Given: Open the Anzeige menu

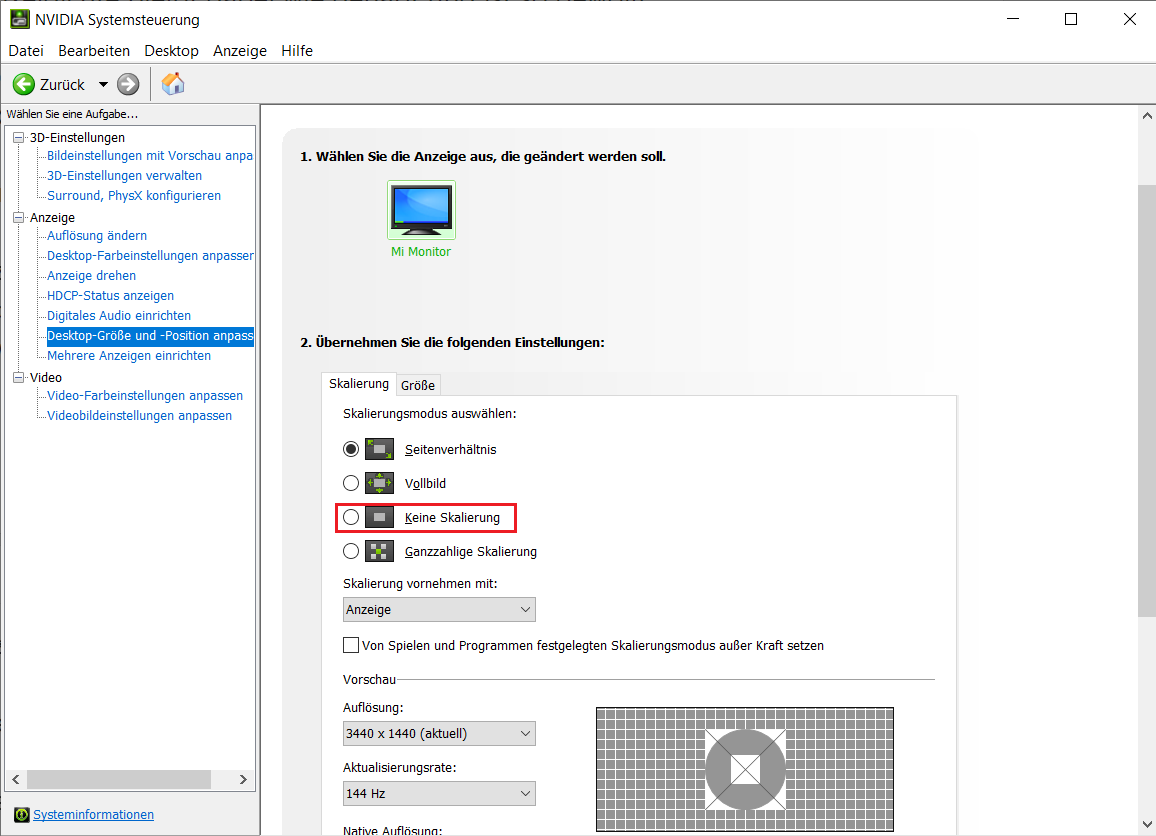Looking at the screenshot, I should pos(240,50).
